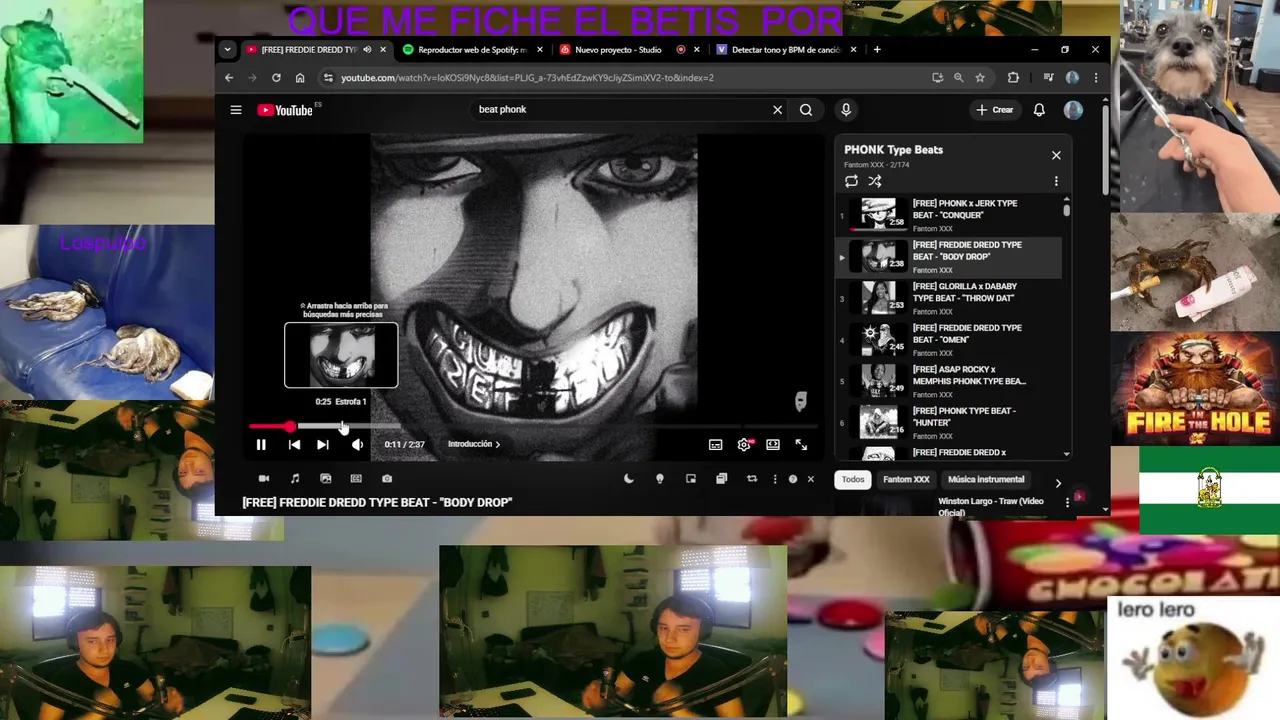Open the Introducción chapter list
The height and width of the screenshot is (720, 1280).
click(474, 444)
